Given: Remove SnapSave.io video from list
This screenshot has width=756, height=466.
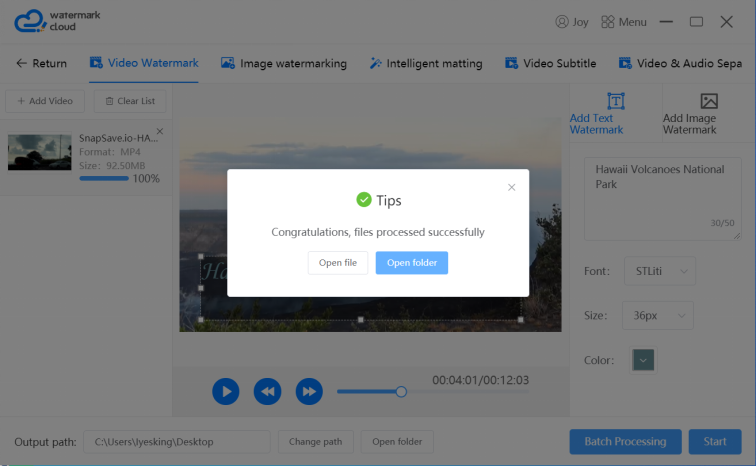Looking at the screenshot, I should click(x=160, y=131).
